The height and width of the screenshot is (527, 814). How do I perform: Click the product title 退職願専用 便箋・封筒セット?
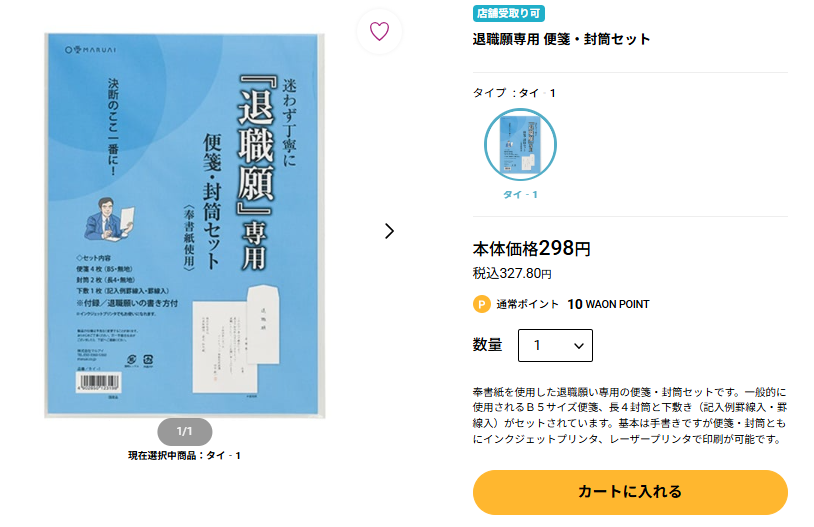[561, 39]
